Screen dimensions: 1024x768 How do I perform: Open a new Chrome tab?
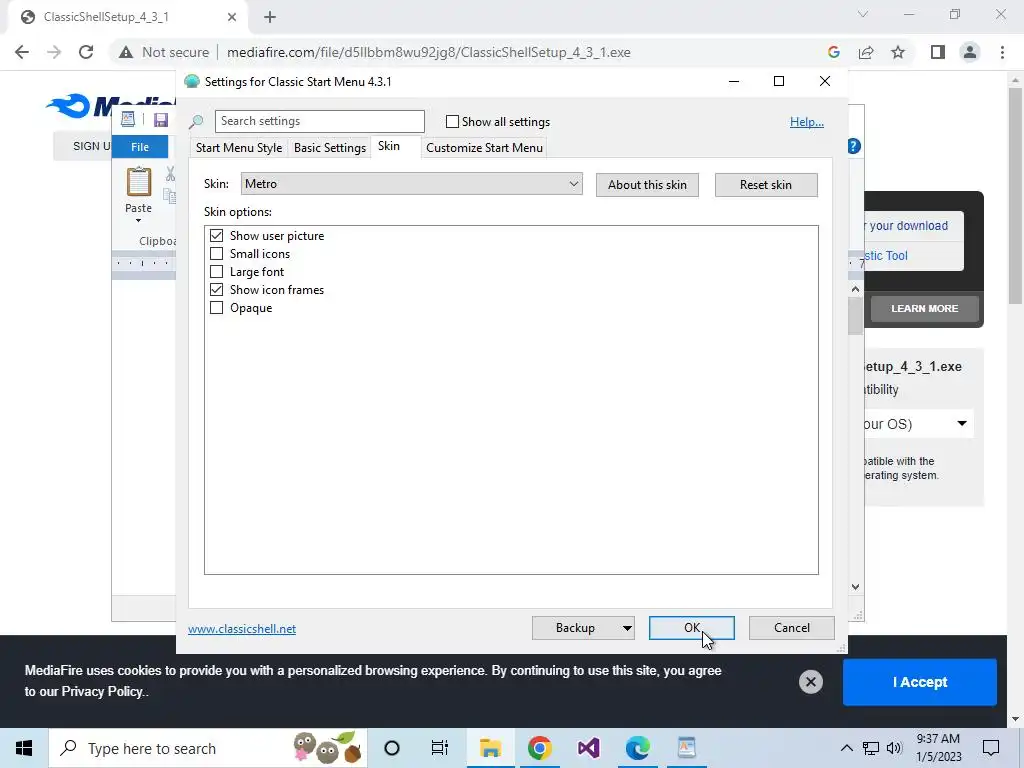[x=270, y=17]
